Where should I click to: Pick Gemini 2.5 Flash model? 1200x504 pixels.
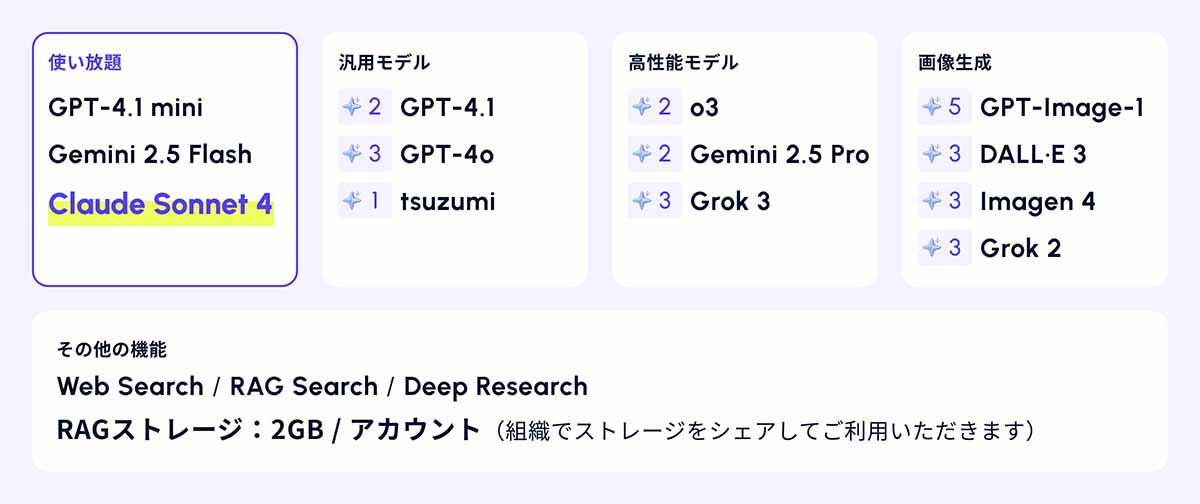150,154
